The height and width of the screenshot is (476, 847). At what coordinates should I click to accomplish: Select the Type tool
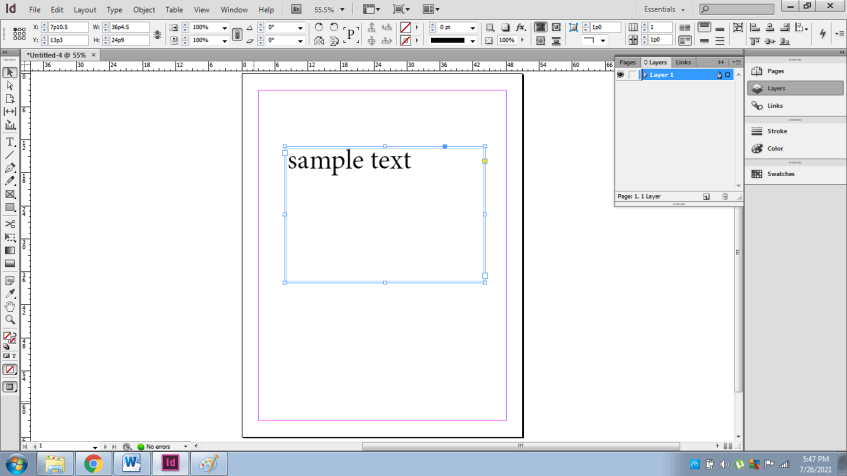[10, 142]
